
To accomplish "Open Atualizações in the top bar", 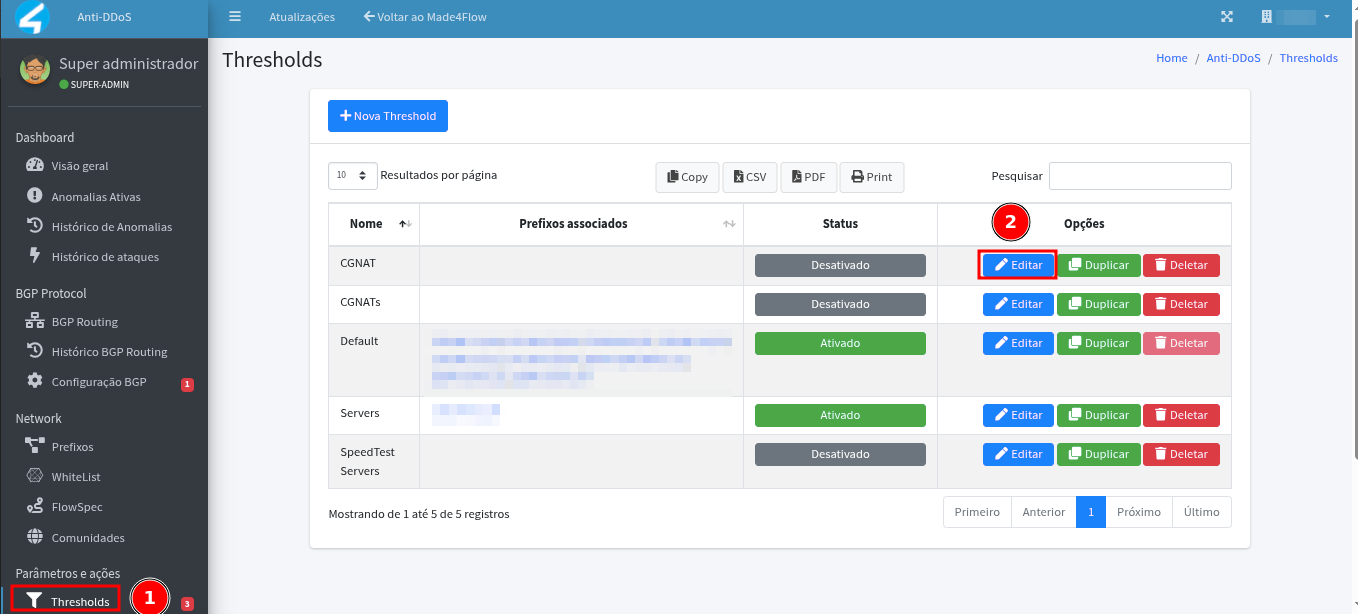I will coord(302,17).
